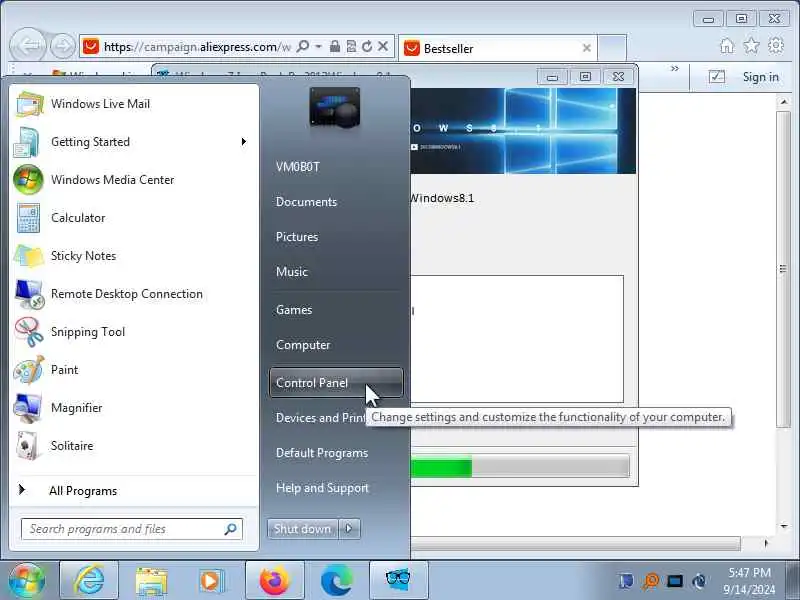This screenshot has width=800, height=600.
Task: Click the search magnifier in Start search box
Action: pos(231,529)
